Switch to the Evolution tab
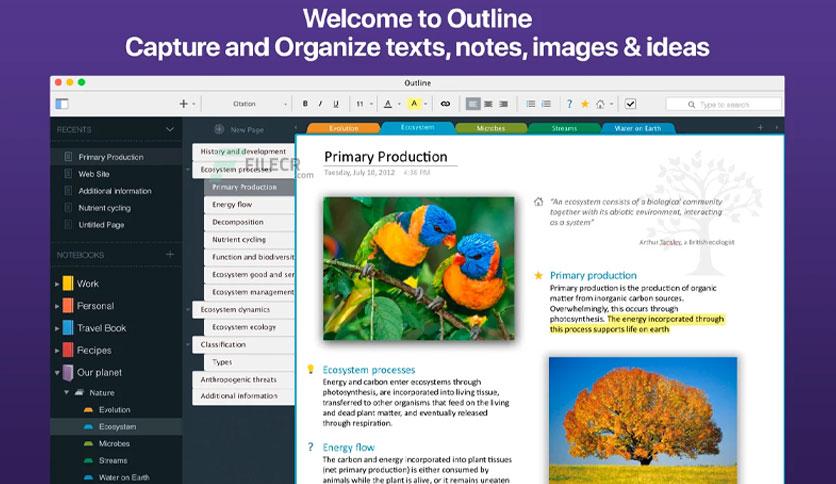 (344, 128)
